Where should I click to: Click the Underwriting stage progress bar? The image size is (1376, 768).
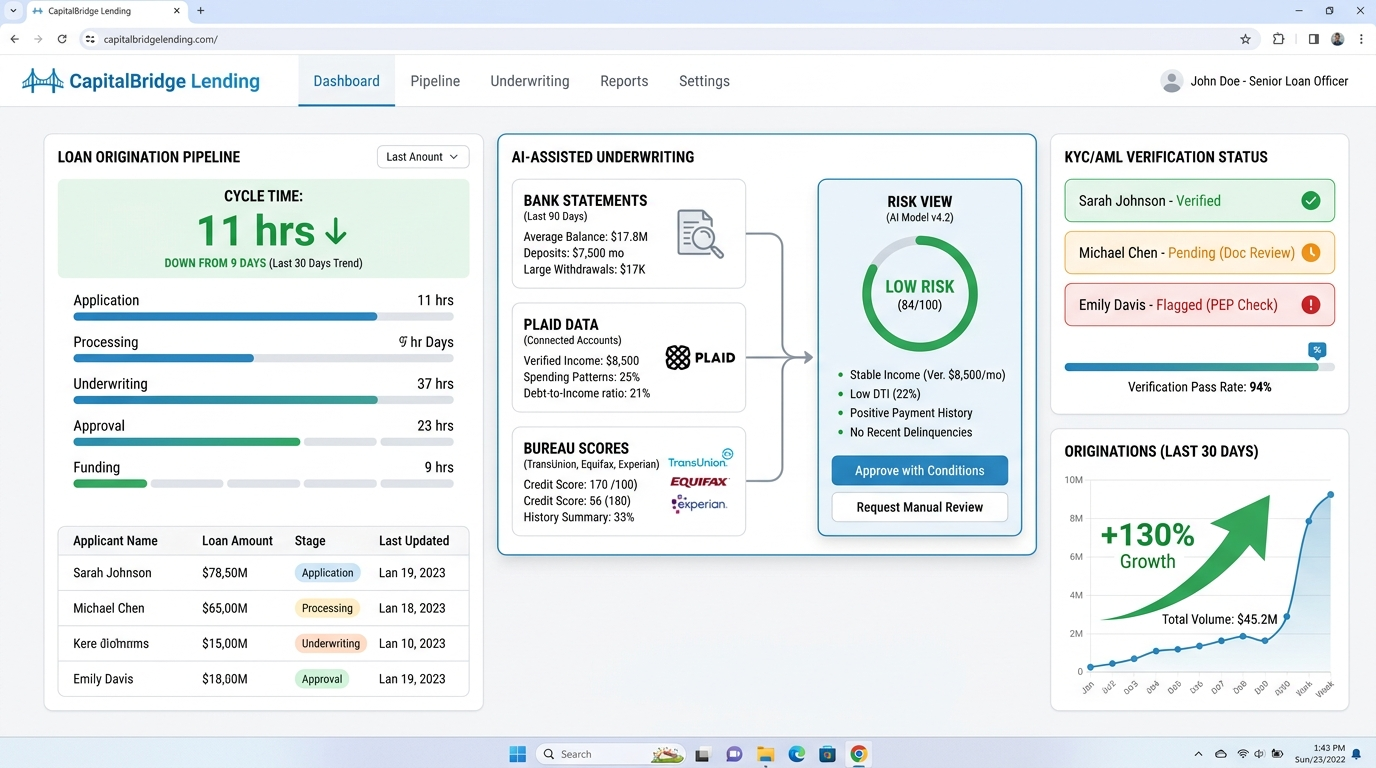coord(263,400)
